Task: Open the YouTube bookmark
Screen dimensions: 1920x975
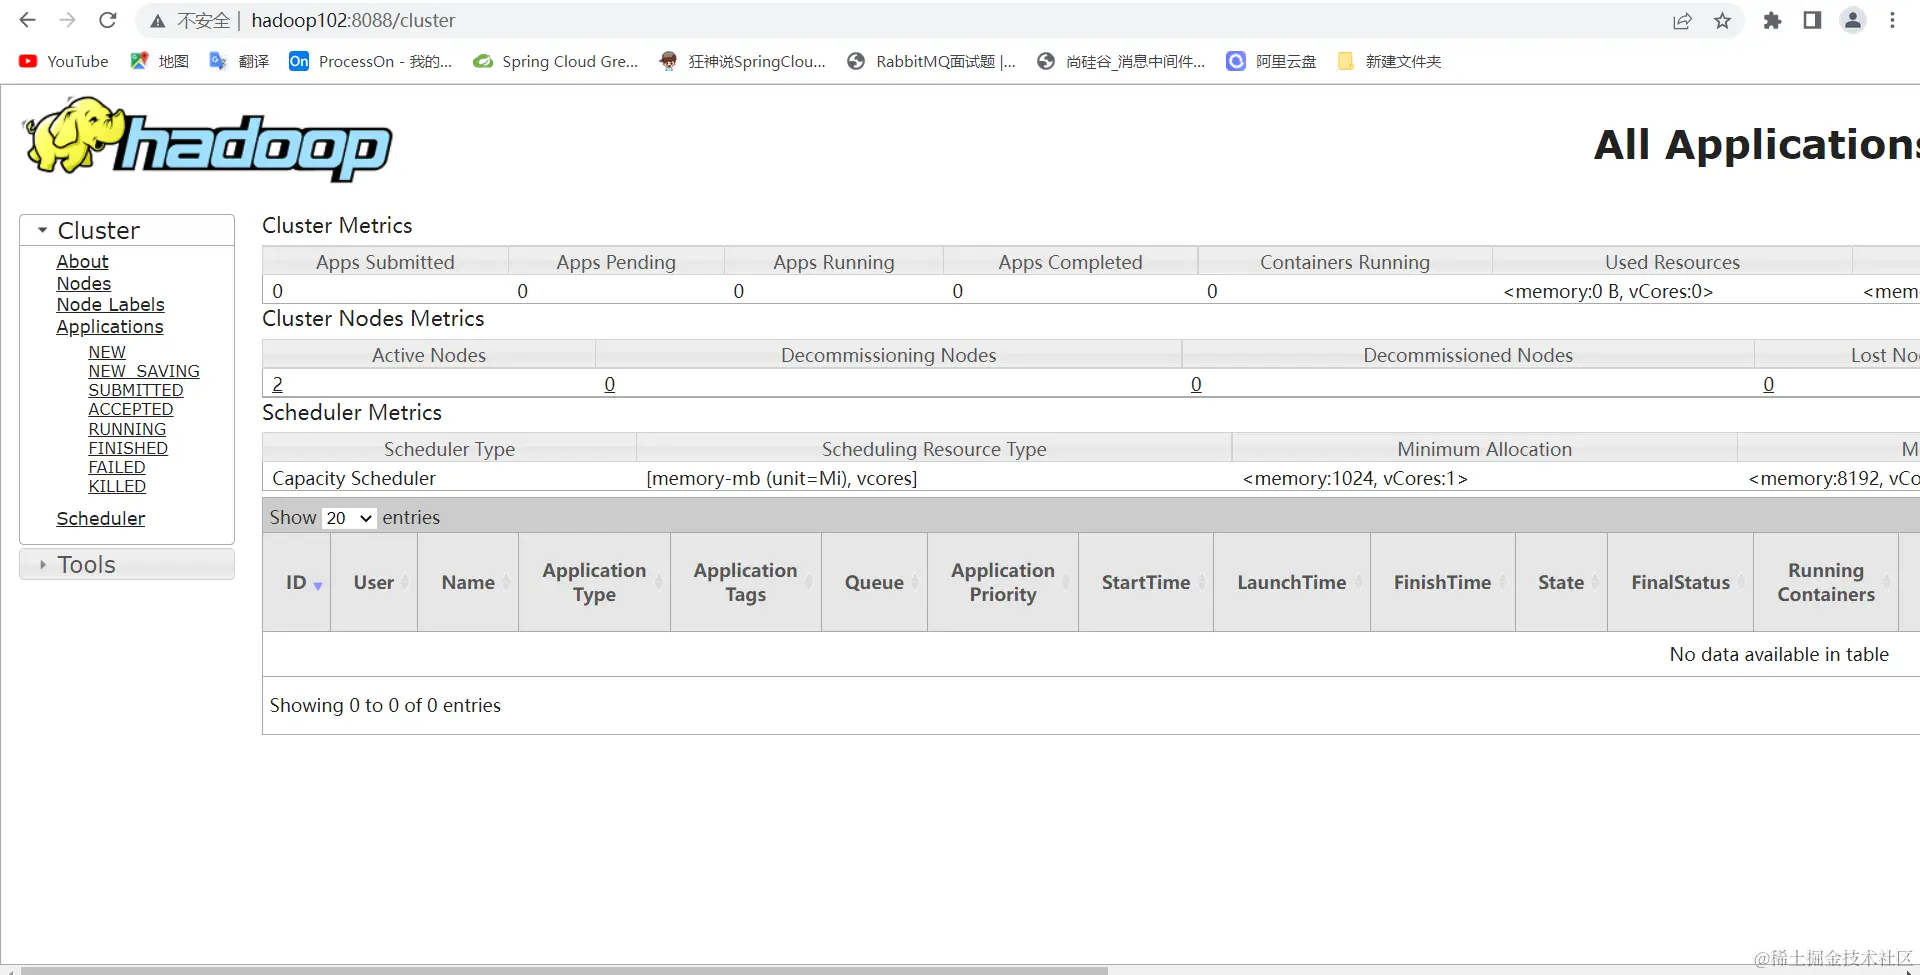Action: click(63, 61)
